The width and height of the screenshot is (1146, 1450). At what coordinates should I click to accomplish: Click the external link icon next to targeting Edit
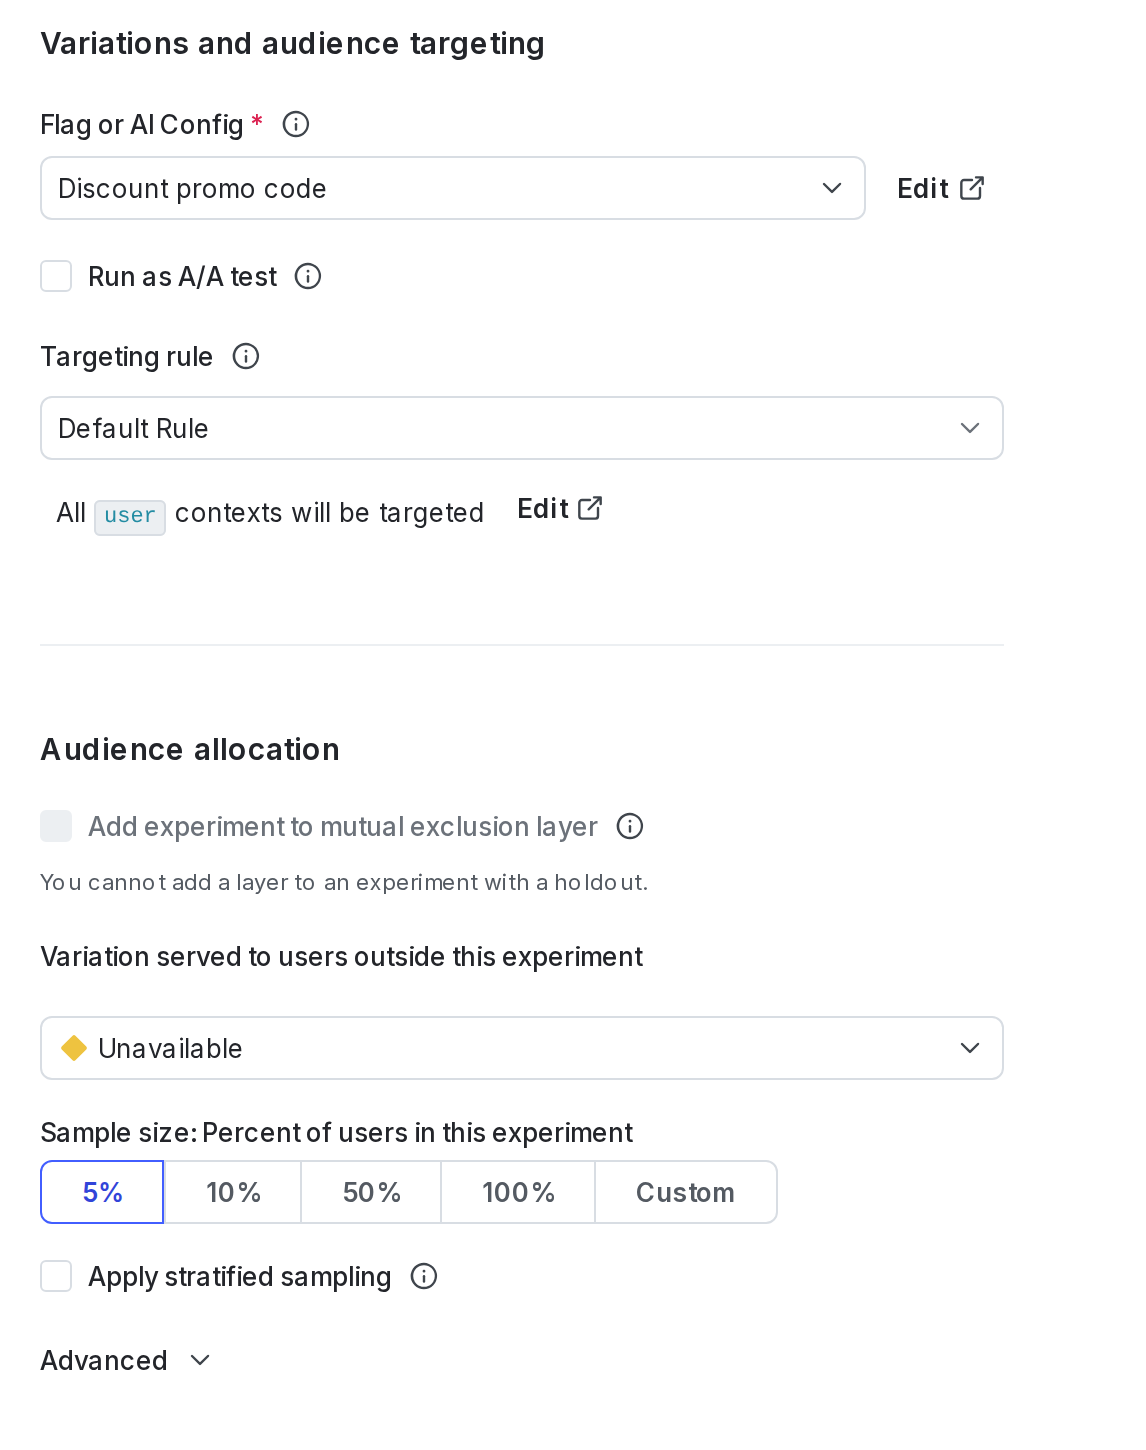click(x=590, y=508)
